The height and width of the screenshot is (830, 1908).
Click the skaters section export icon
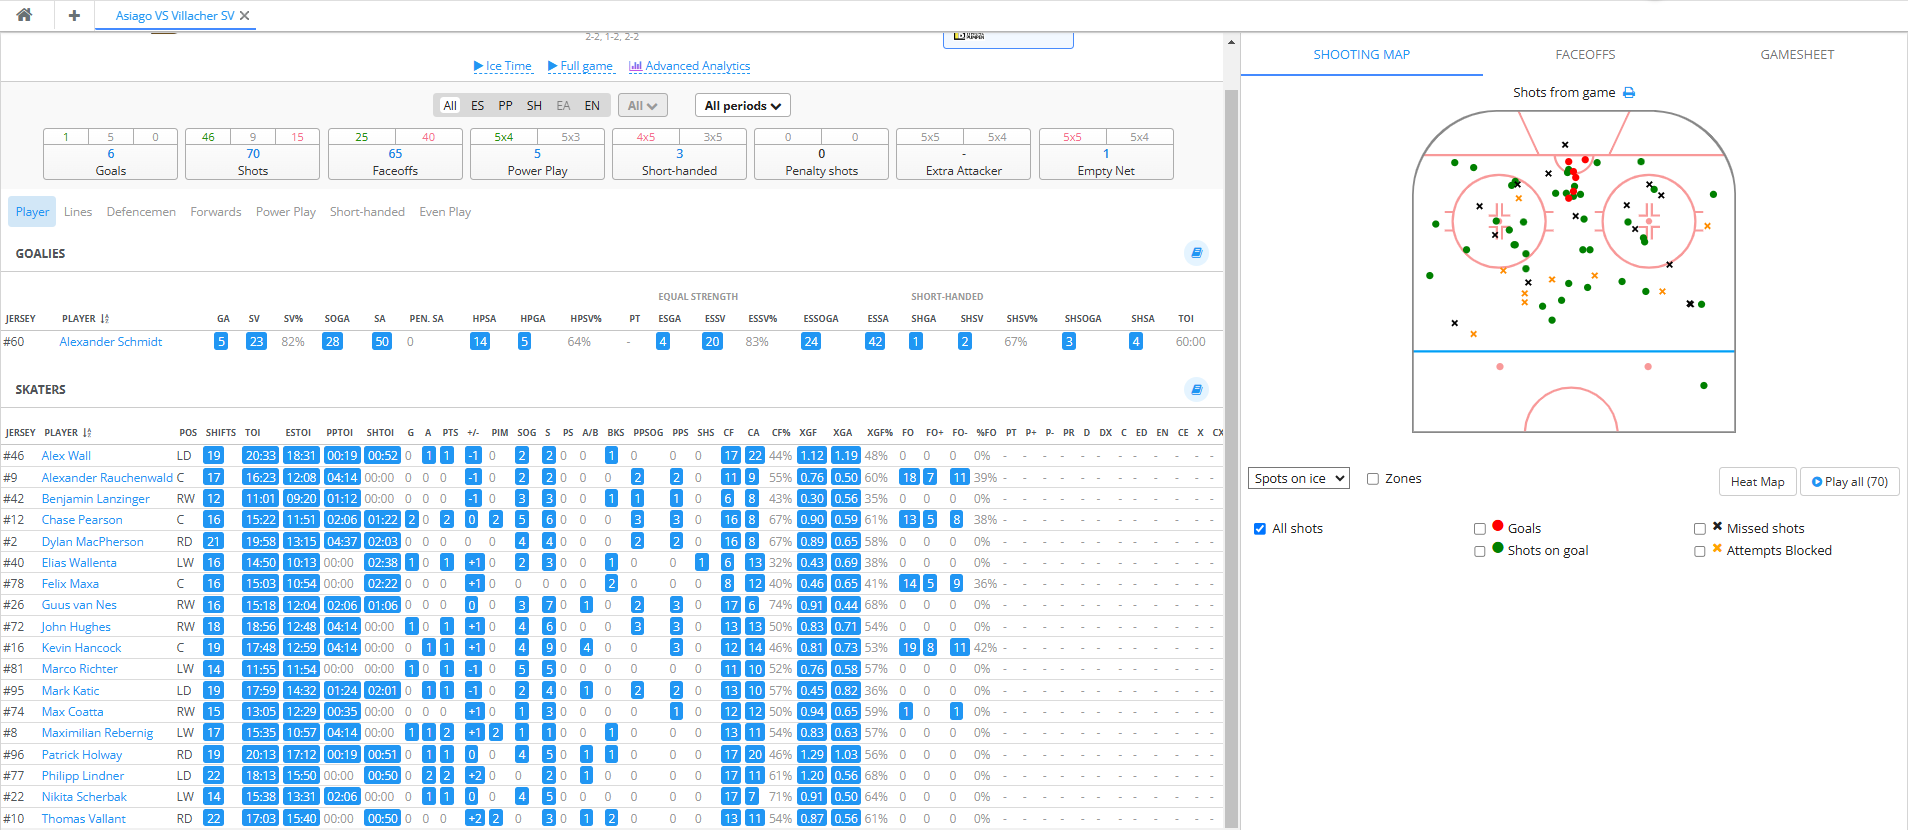[x=1196, y=389]
